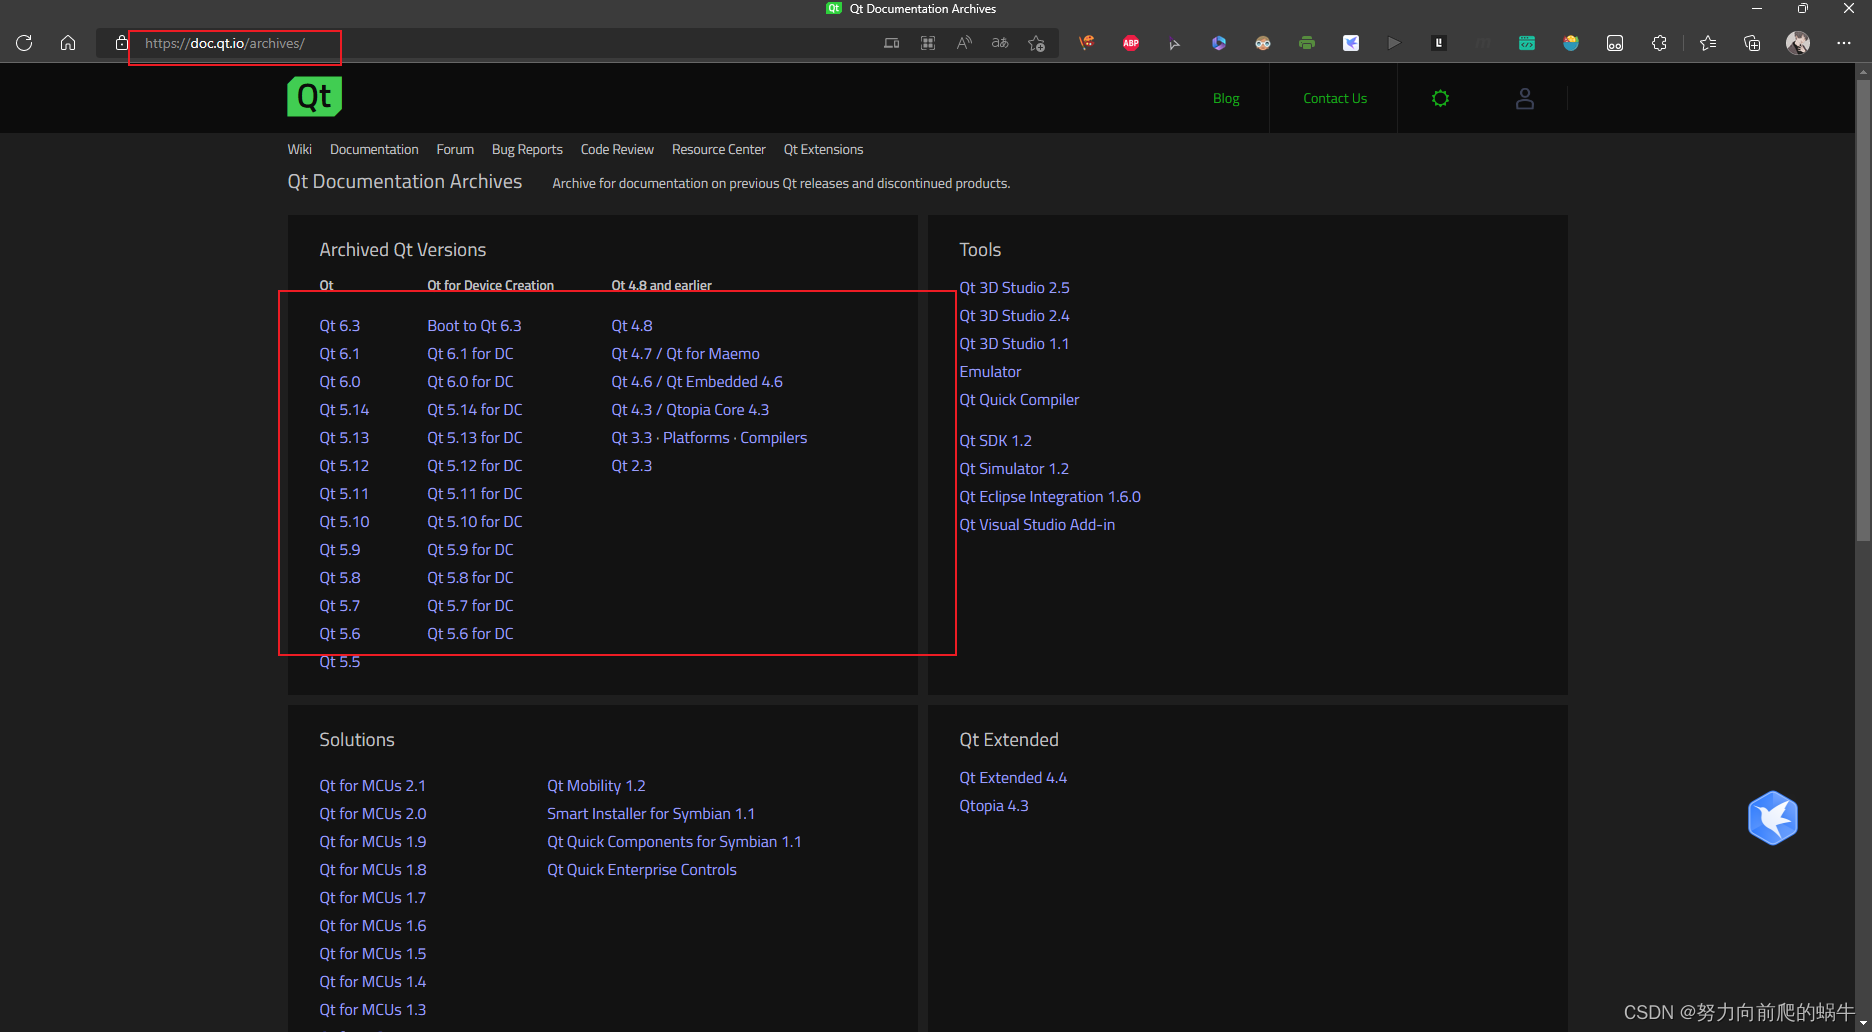Open Qt Eclipse Integration 1.6.0 link
Screen dimensions: 1872x1032
[1050, 497]
